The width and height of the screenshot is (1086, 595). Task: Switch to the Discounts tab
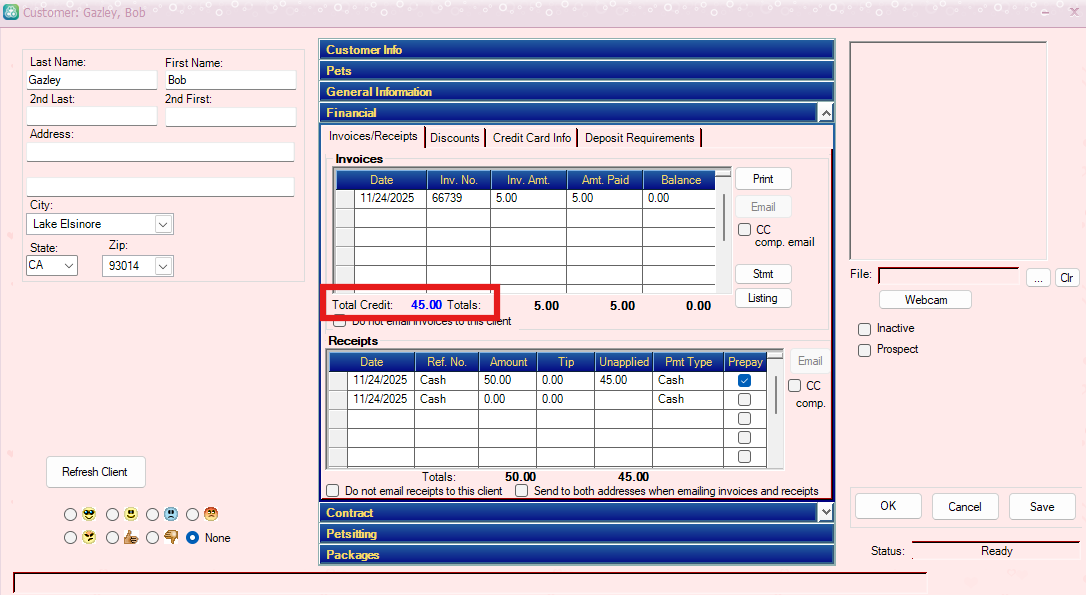coord(455,138)
